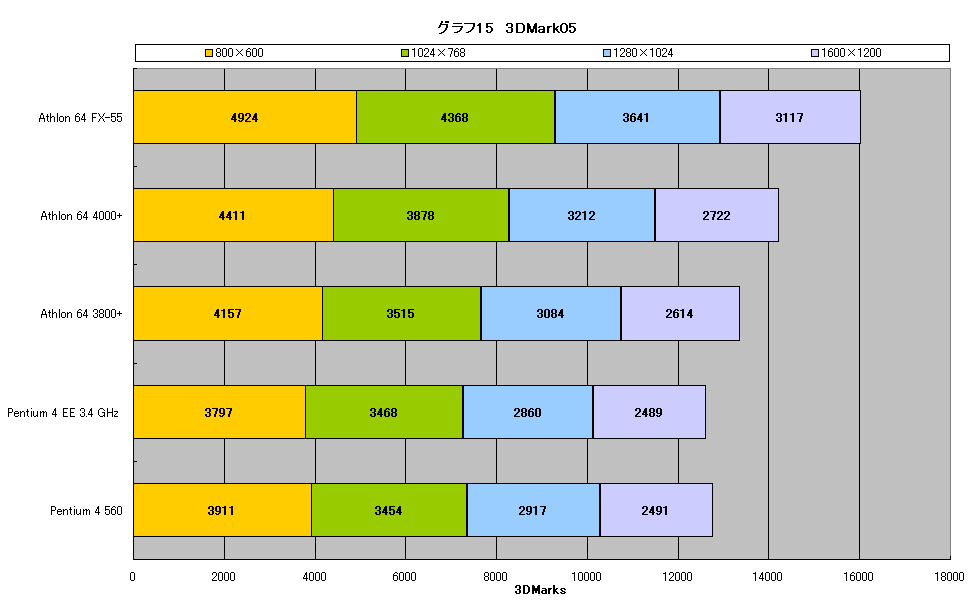This screenshot has width=972, height=604.
Task: Select the lavender bar segment showing 2722
Action: pyautogui.click(x=717, y=215)
